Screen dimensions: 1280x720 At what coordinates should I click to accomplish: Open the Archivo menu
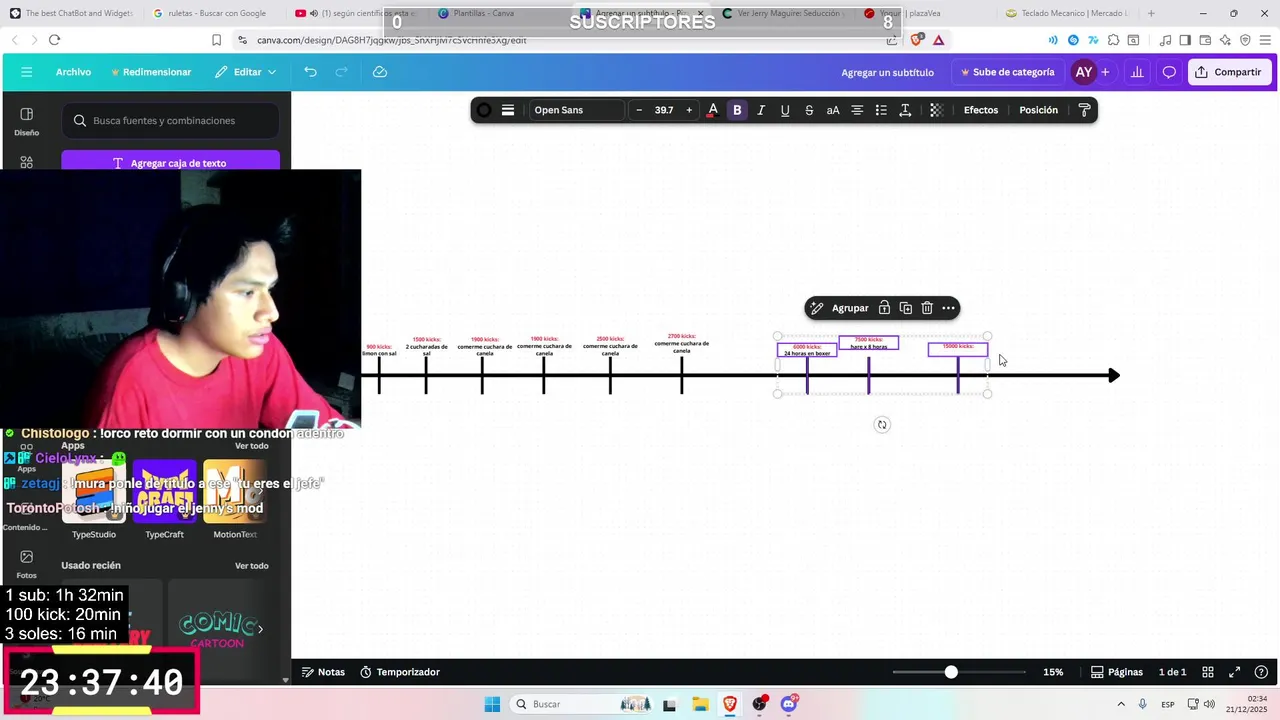(x=73, y=72)
